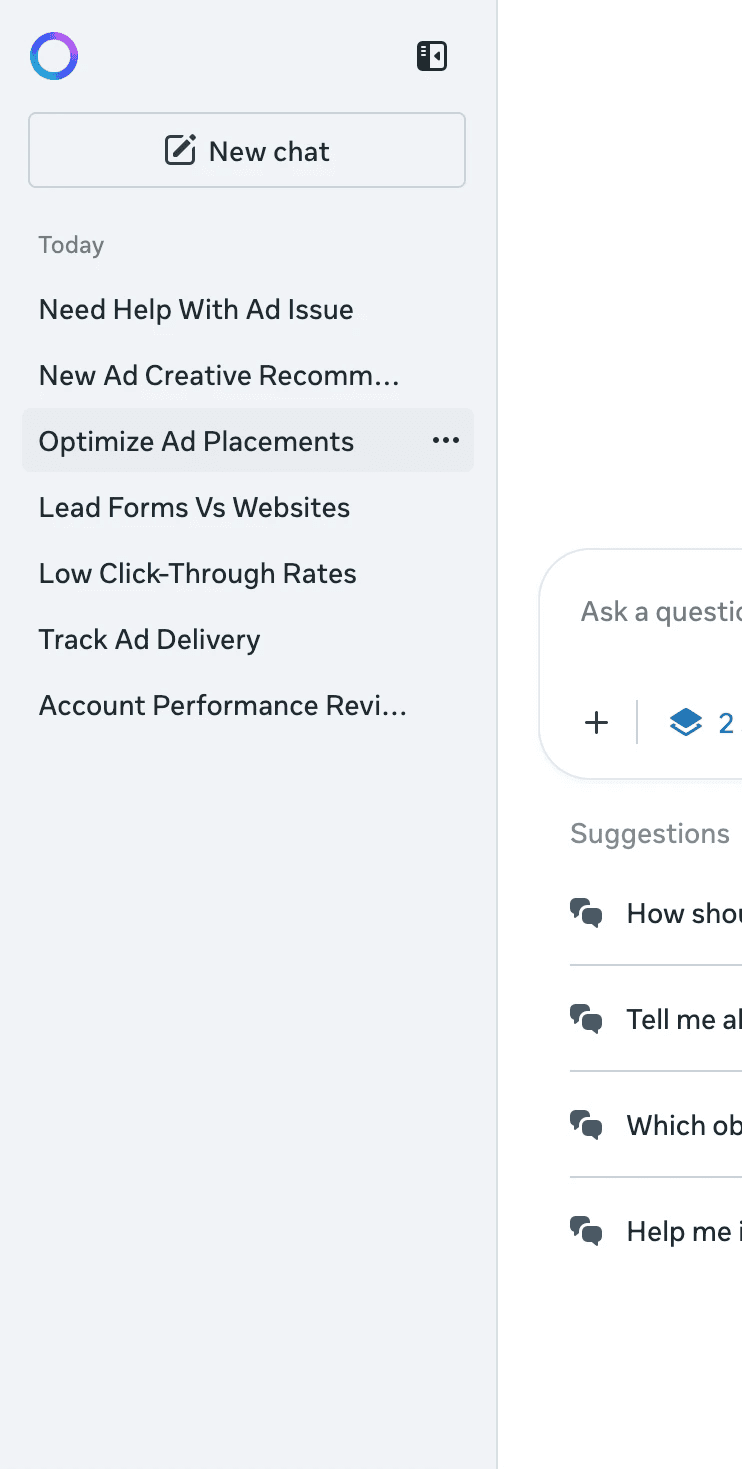Click the pencil icon in New chat button
The width and height of the screenshot is (742, 1469).
click(x=180, y=151)
